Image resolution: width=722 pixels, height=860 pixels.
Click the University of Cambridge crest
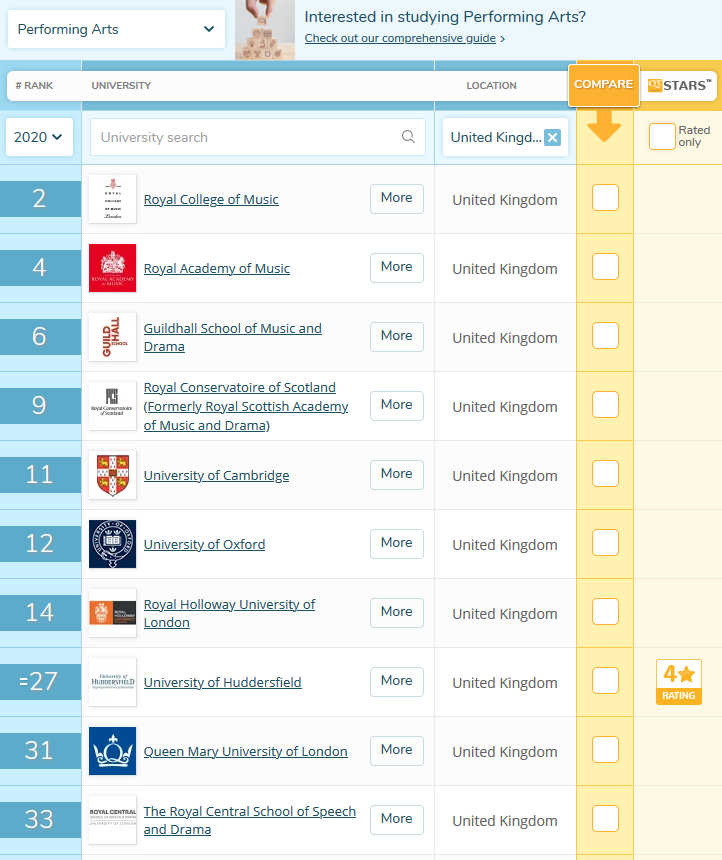click(112, 475)
